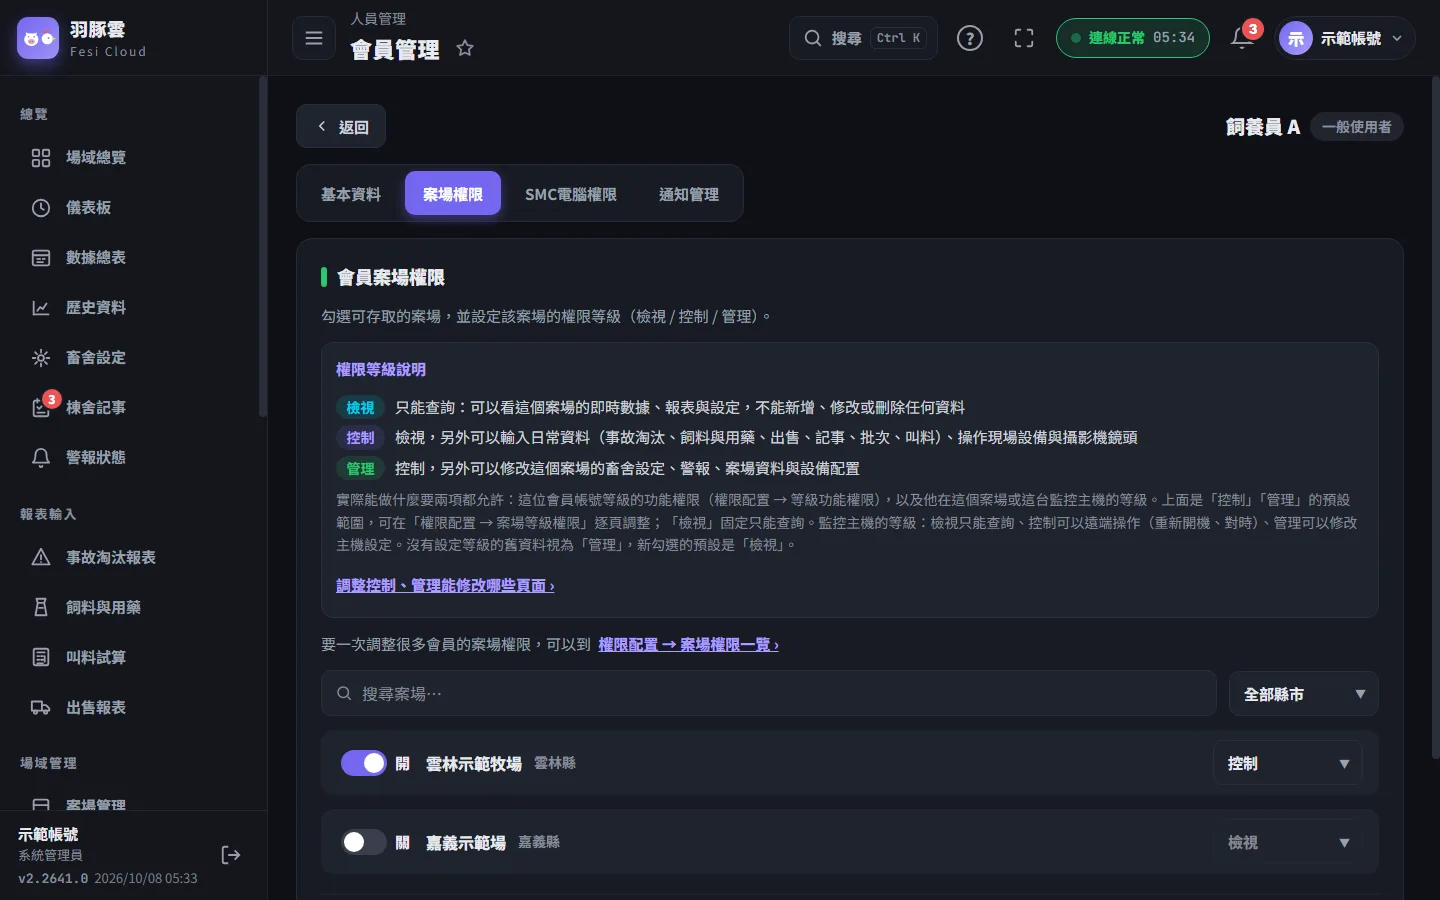This screenshot has width=1440, height=900.
Task: Change 雲林示範牧場 permission level dropdown
Action: tap(1288, 763)
